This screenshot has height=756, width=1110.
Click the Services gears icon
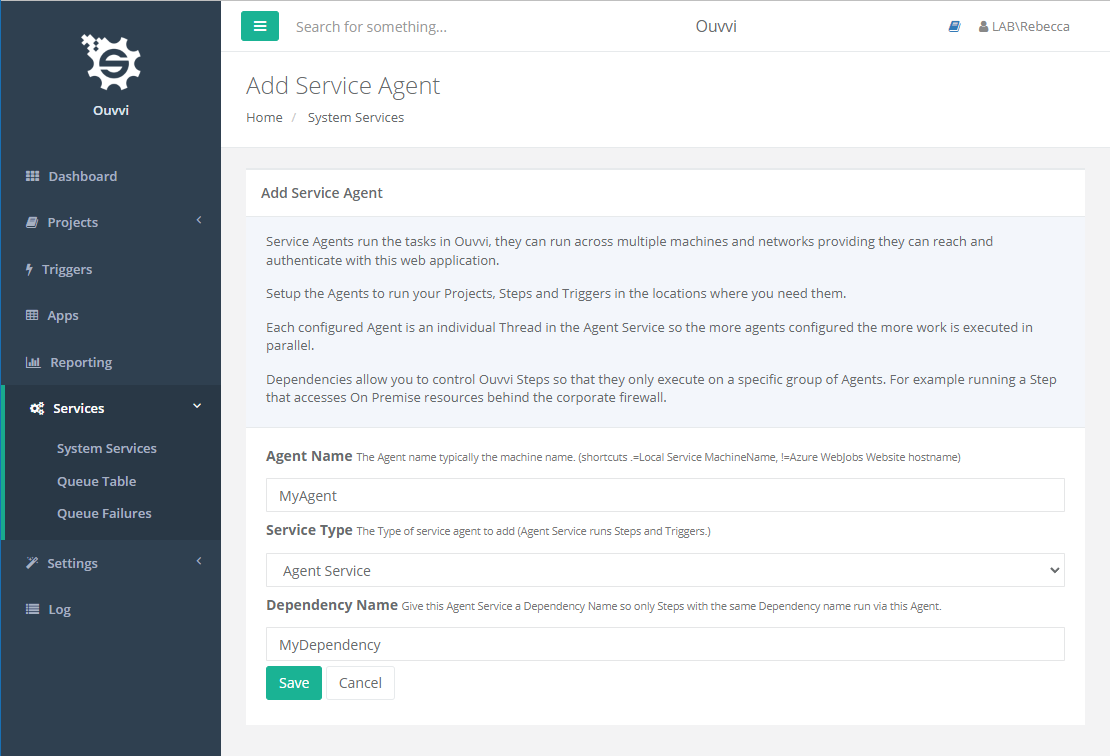click(x=37, y=408)
